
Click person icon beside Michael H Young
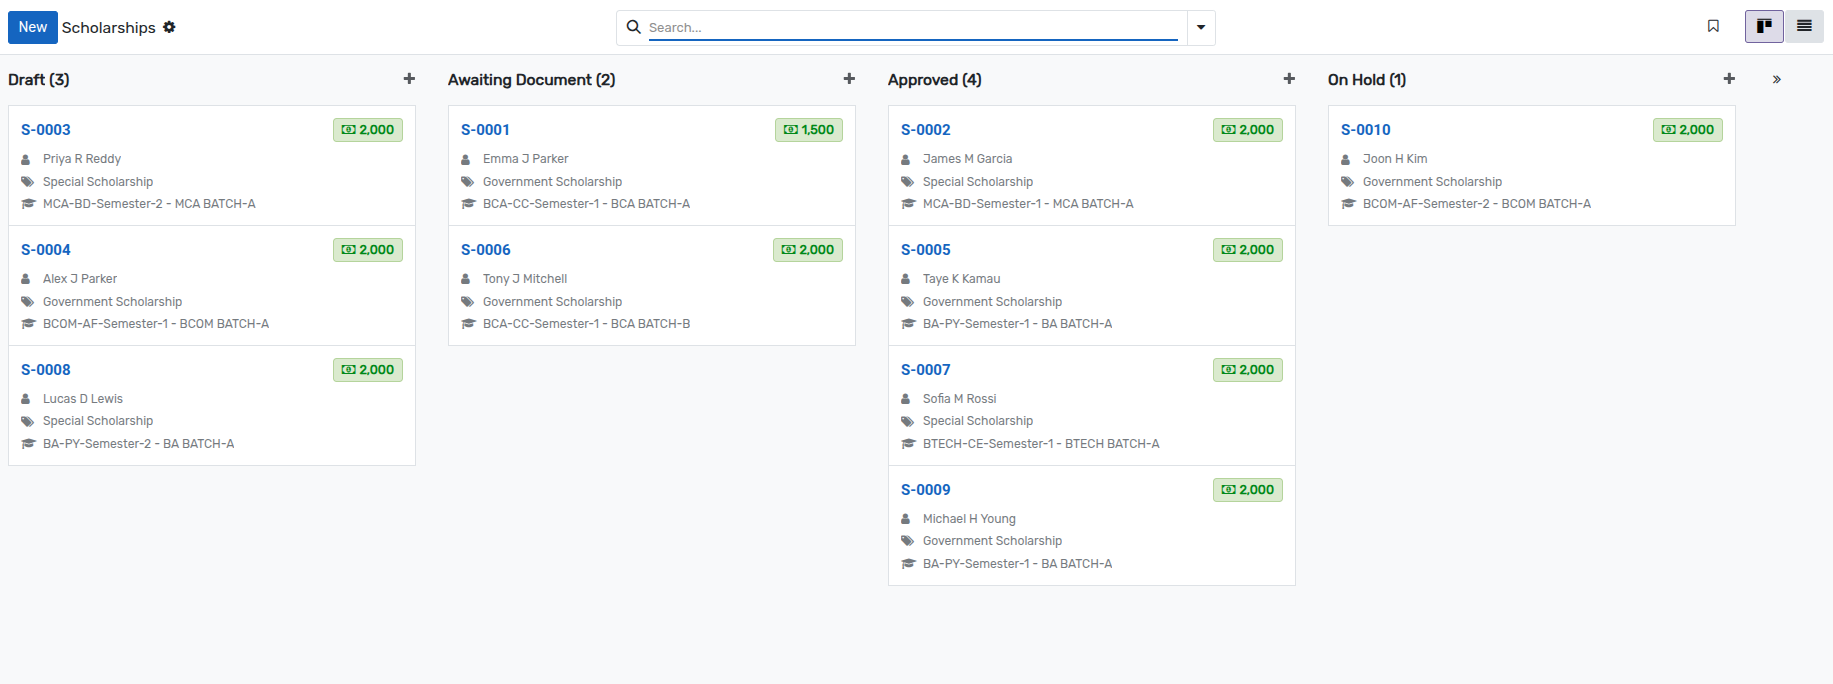[906, 519]
